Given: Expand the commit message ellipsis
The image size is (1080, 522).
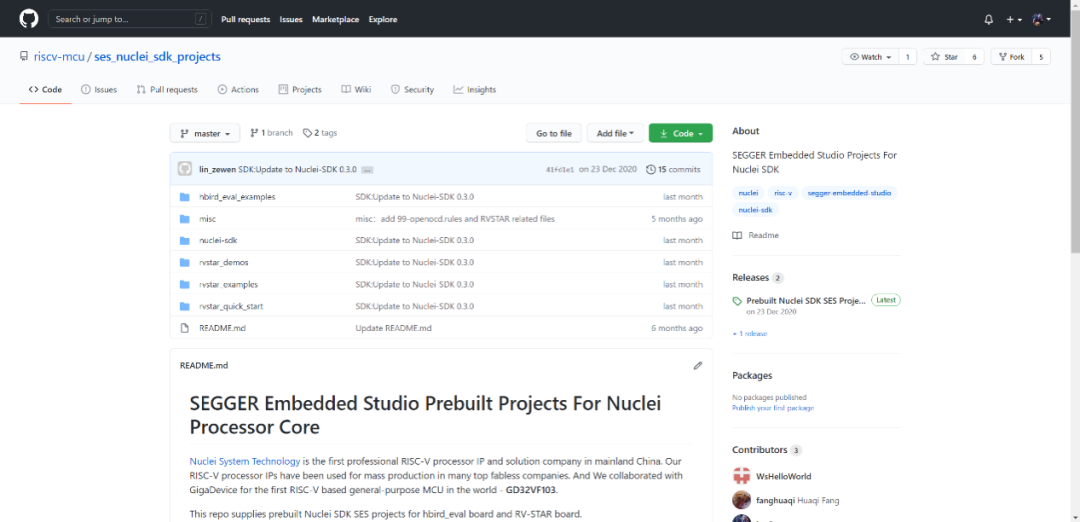Looking at the screenshot, I should 367,170.
